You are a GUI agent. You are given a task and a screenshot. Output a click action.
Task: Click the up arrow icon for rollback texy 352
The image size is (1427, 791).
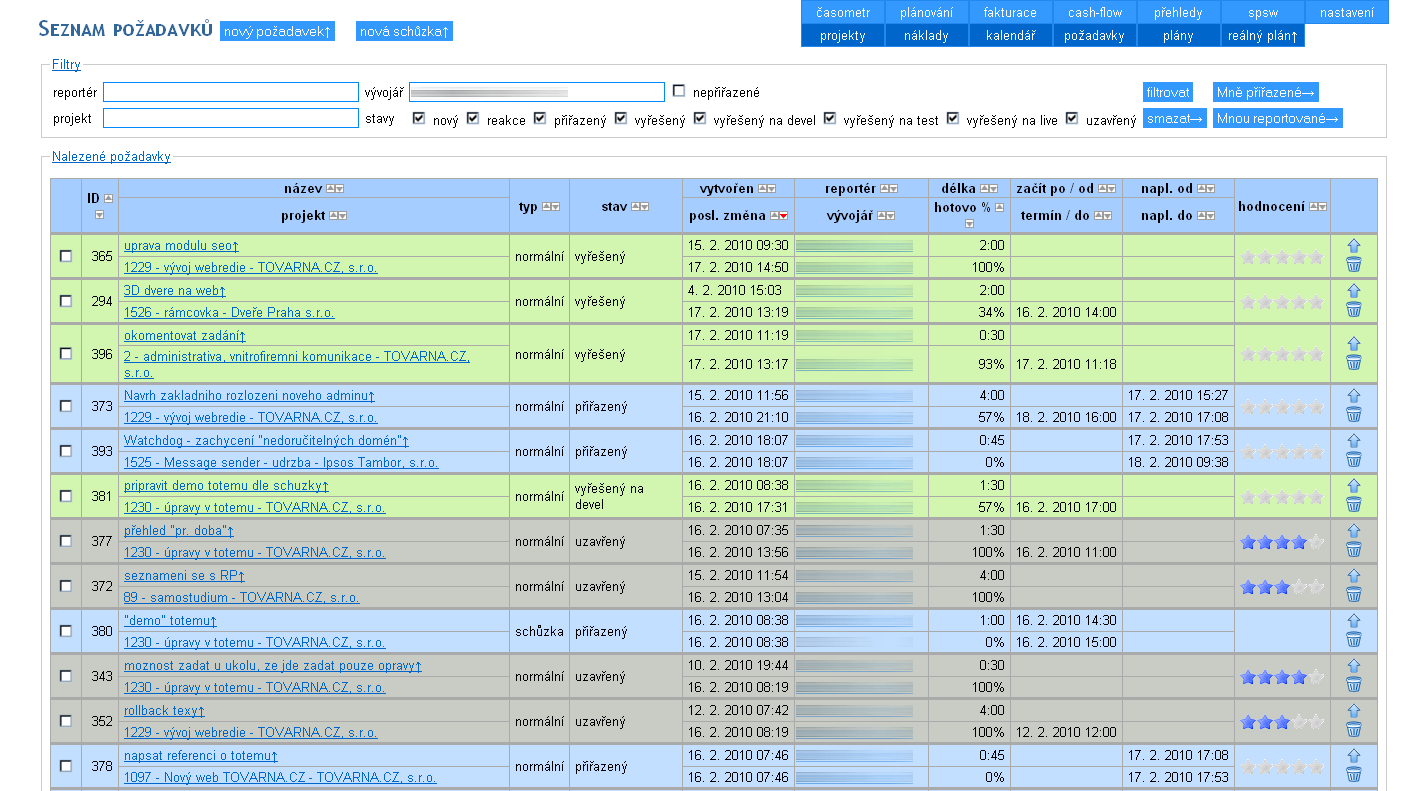(1354, 711)
